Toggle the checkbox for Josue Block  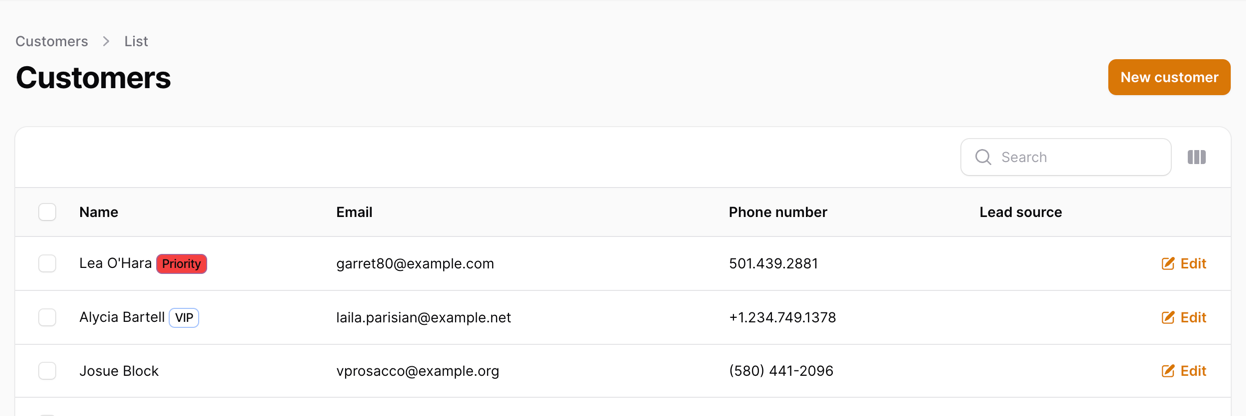pyautogui.click(x=47, y=371)
